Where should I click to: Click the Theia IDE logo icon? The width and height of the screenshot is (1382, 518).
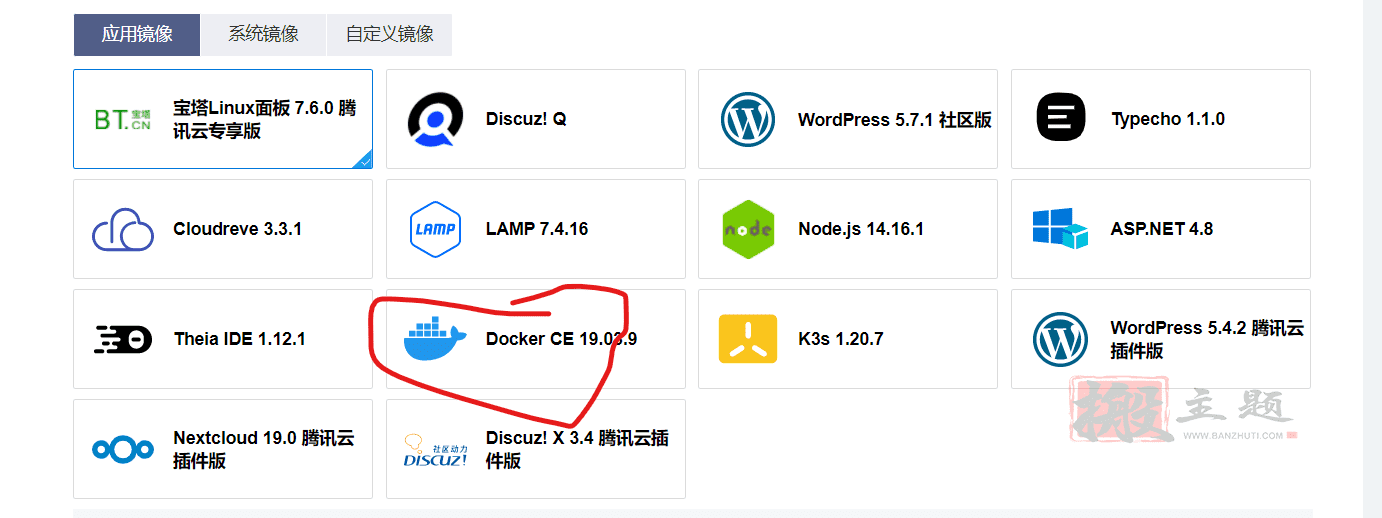click(123, 339)
